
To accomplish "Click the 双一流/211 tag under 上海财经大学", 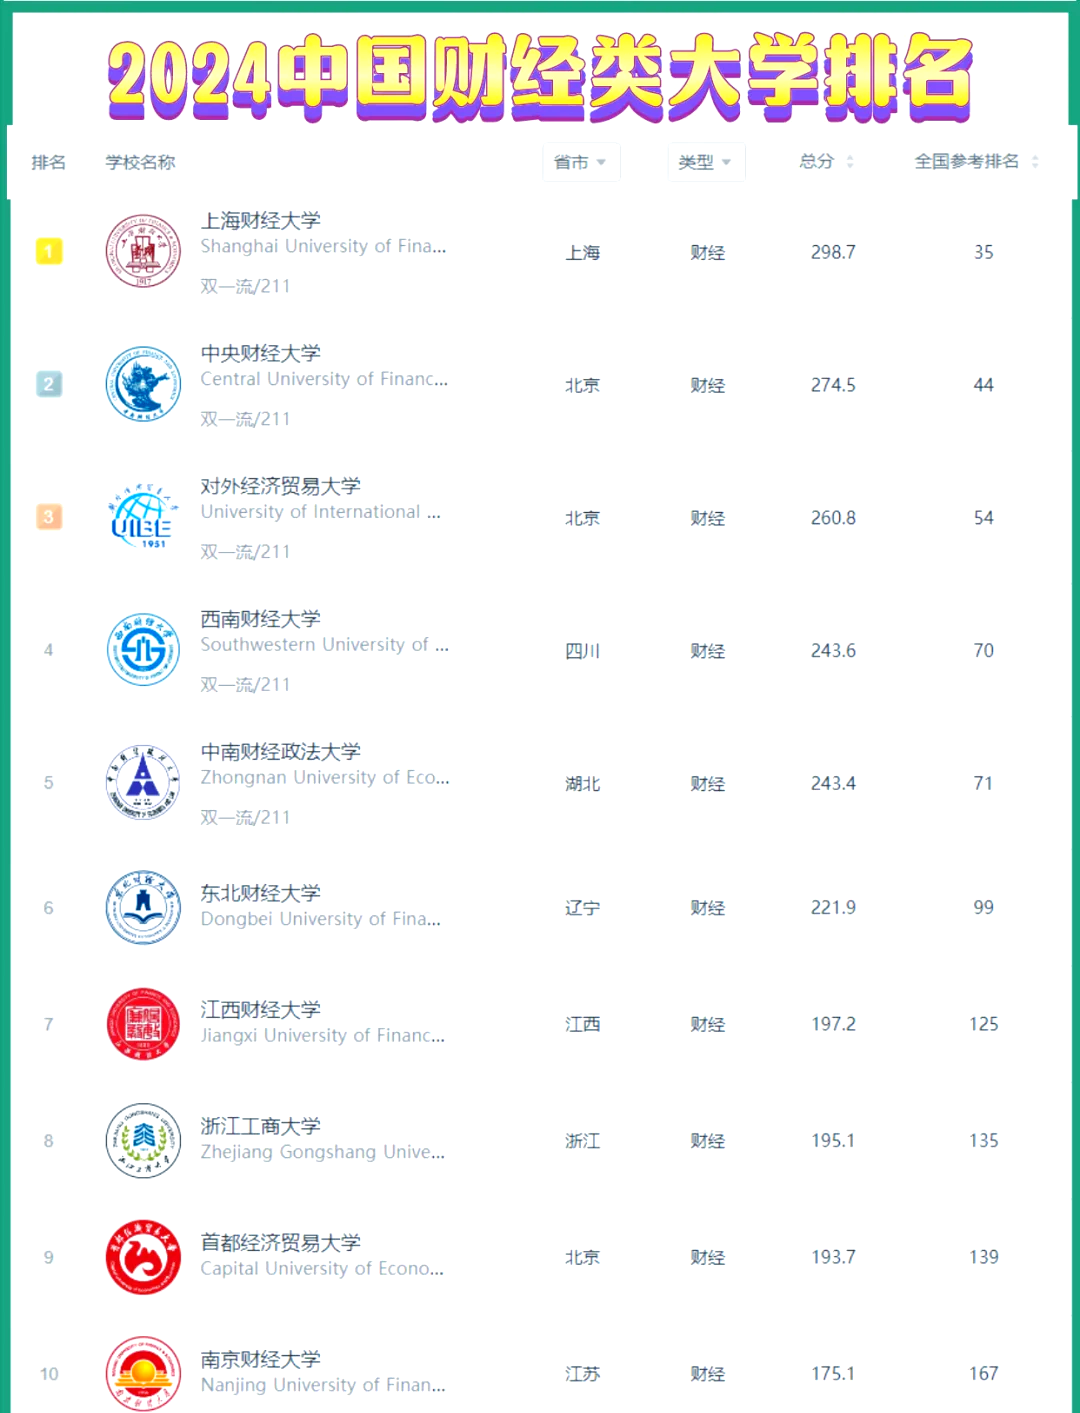I will [245, 286].
